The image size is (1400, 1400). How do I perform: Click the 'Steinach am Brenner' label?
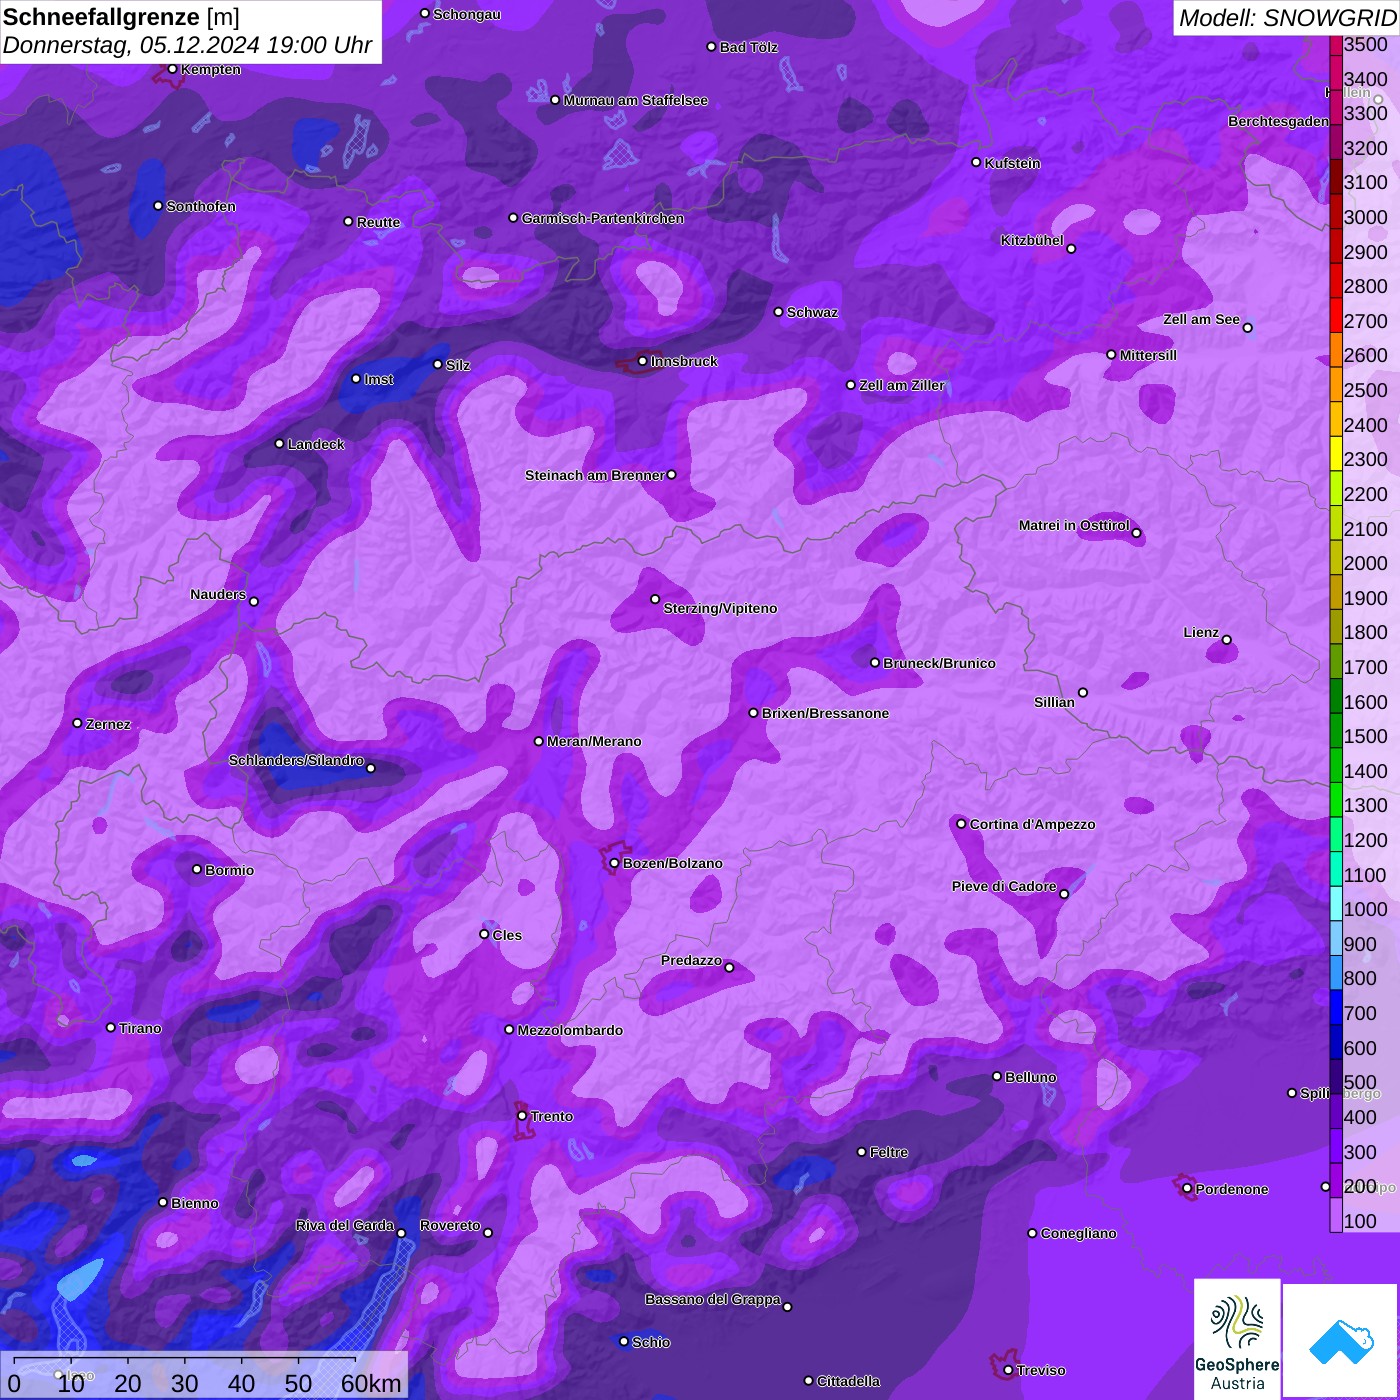(595, 475)
